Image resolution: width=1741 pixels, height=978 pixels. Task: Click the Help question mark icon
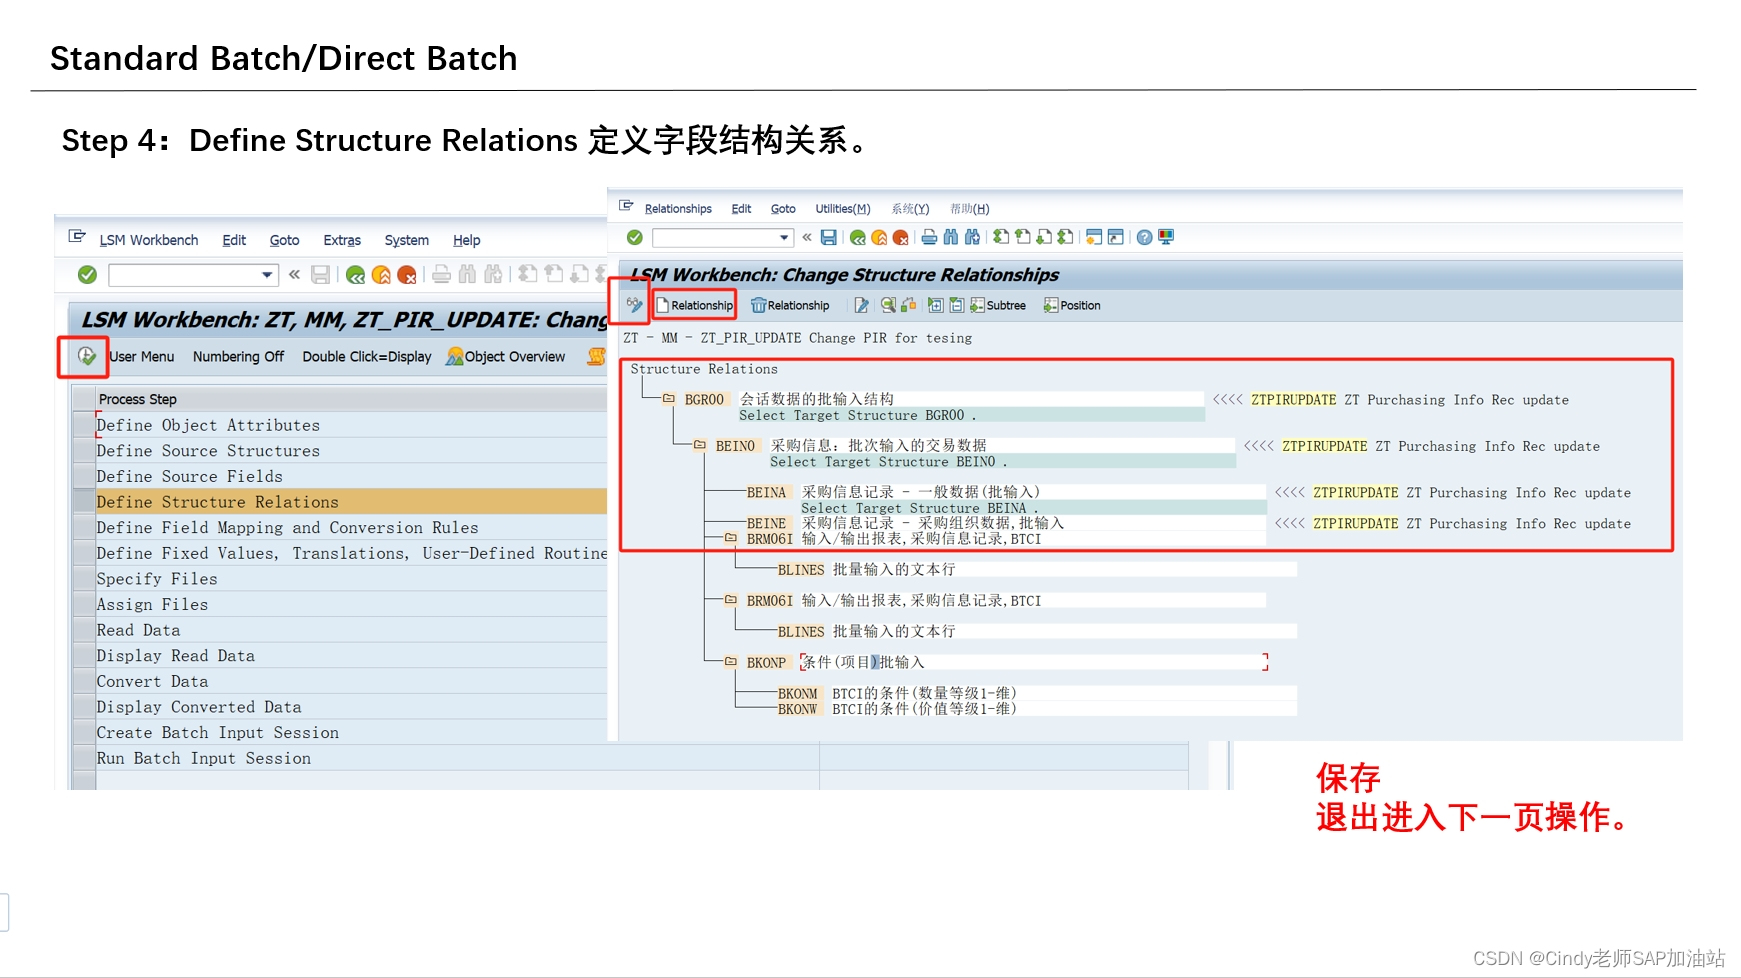(x=1143, y=237)
